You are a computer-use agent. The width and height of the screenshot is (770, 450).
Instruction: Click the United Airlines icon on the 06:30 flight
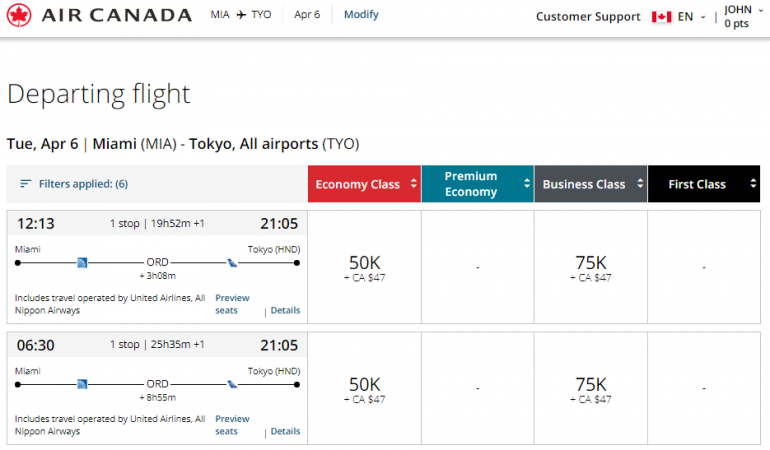[x=83, y=384]
